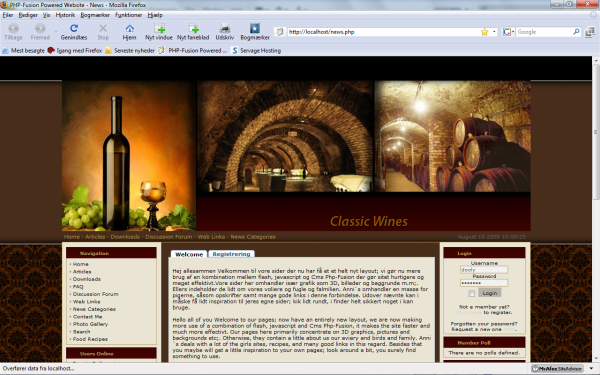The width and height of the screenshot is (600, 375).
Task: Click Web Links in the header link bar
Action: (211, 237)
